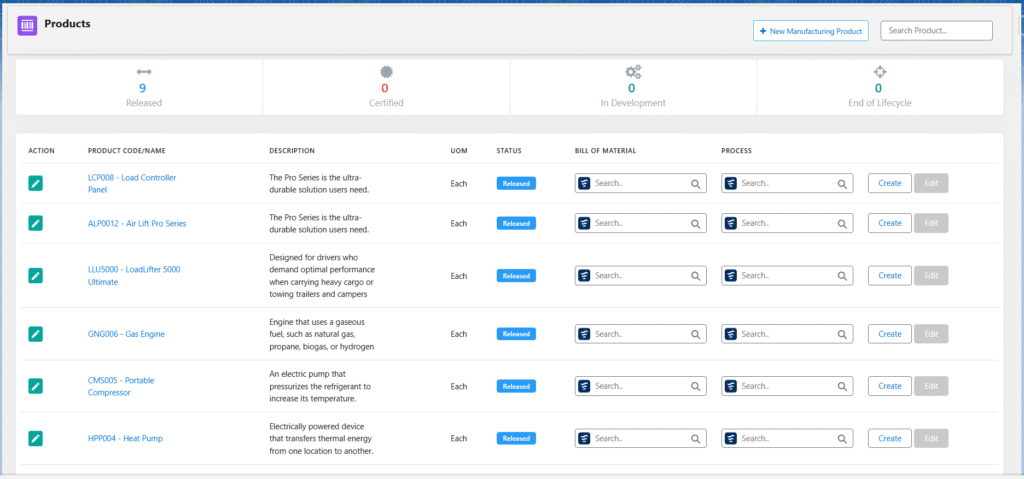Open Process lookup for Portable Compressor
This screenshot has height=479, width=1024.
tap(786, 386)
